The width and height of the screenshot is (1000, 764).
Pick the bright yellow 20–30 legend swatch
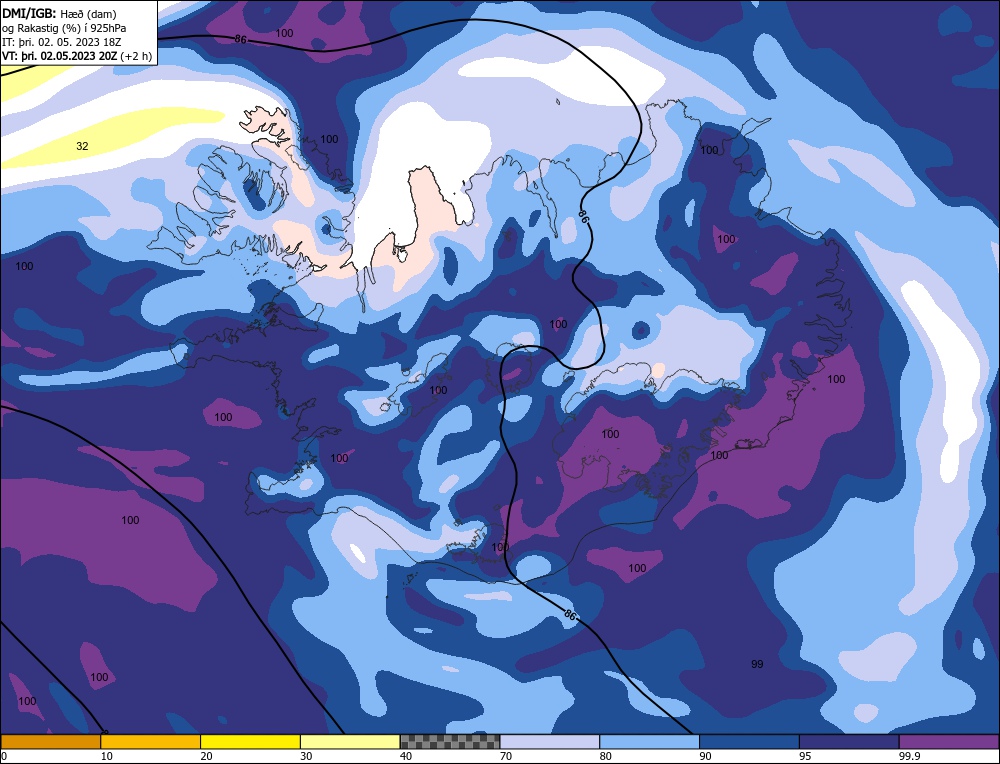pos(250,742)
